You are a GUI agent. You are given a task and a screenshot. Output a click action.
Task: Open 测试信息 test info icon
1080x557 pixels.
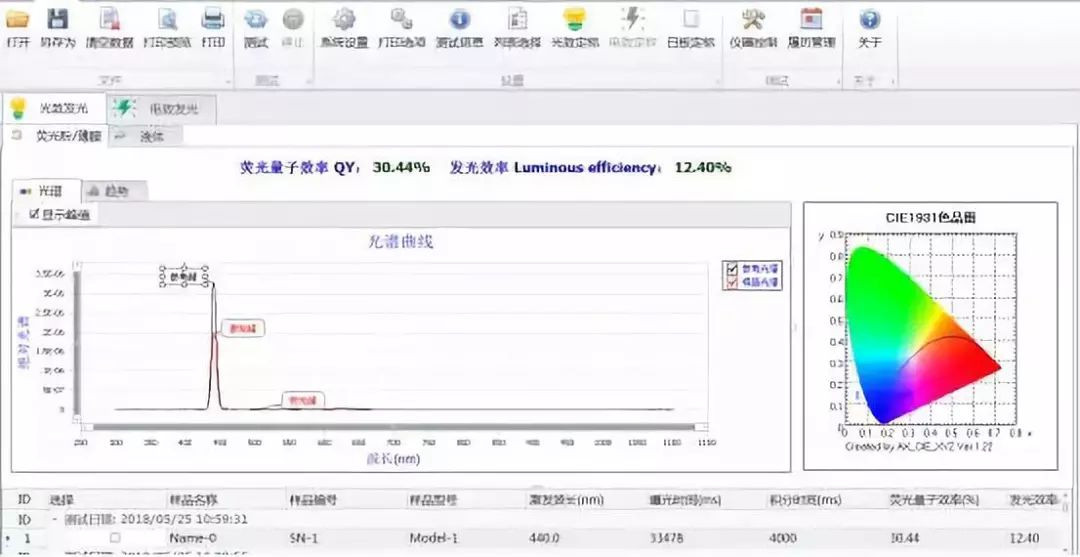click(x=459, y=19)
